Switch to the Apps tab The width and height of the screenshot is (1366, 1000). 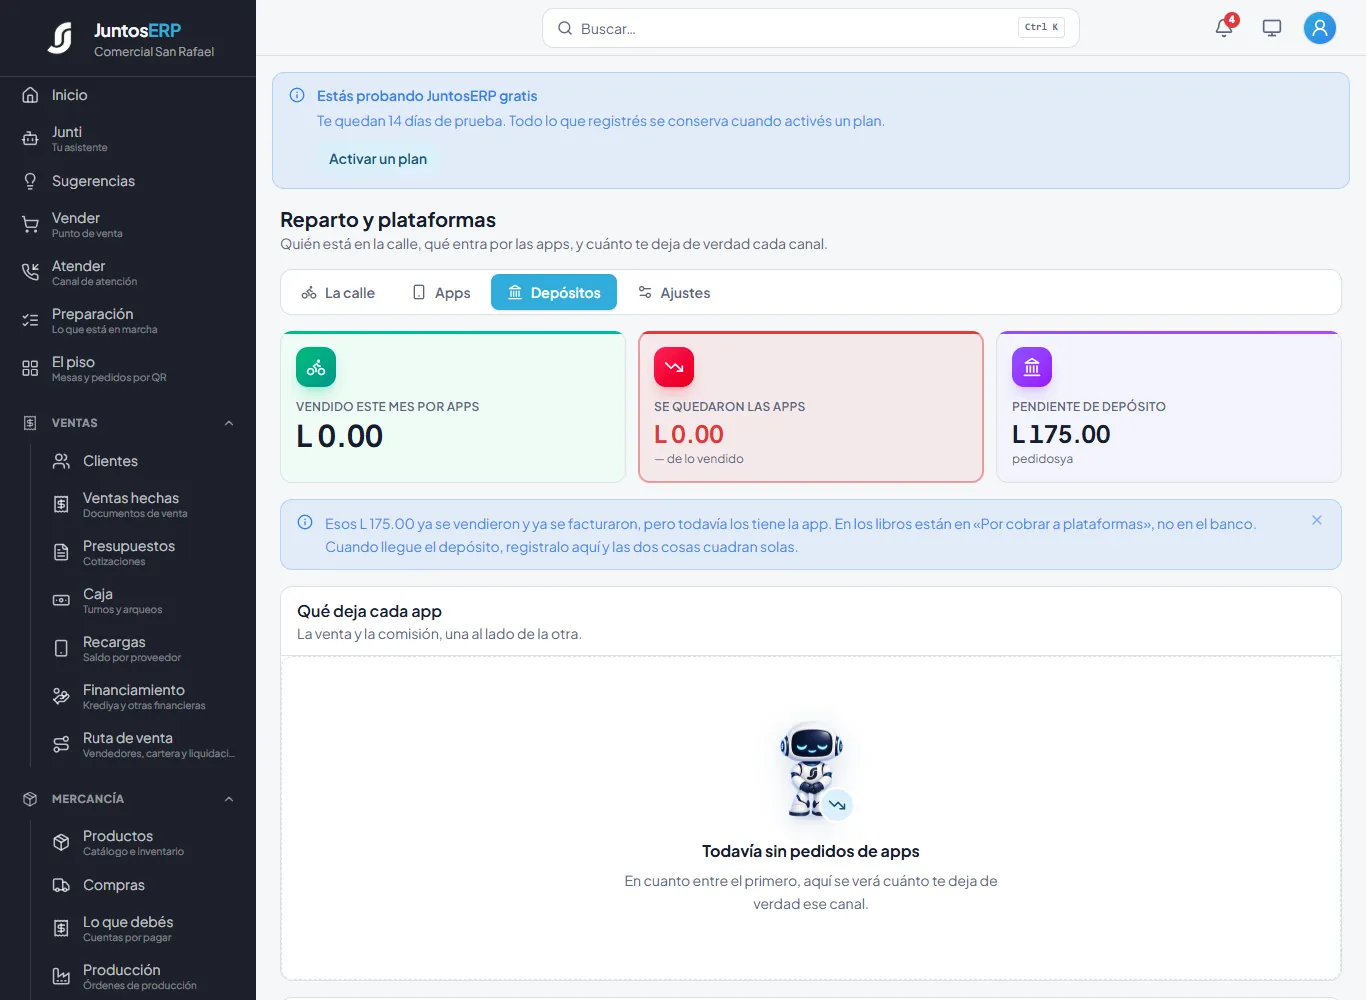(441, 293)
